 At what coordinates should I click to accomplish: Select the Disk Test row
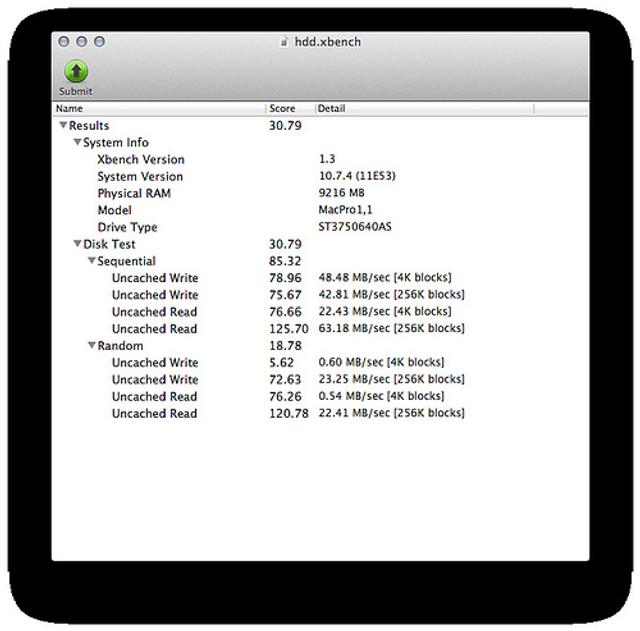(320, 244)
